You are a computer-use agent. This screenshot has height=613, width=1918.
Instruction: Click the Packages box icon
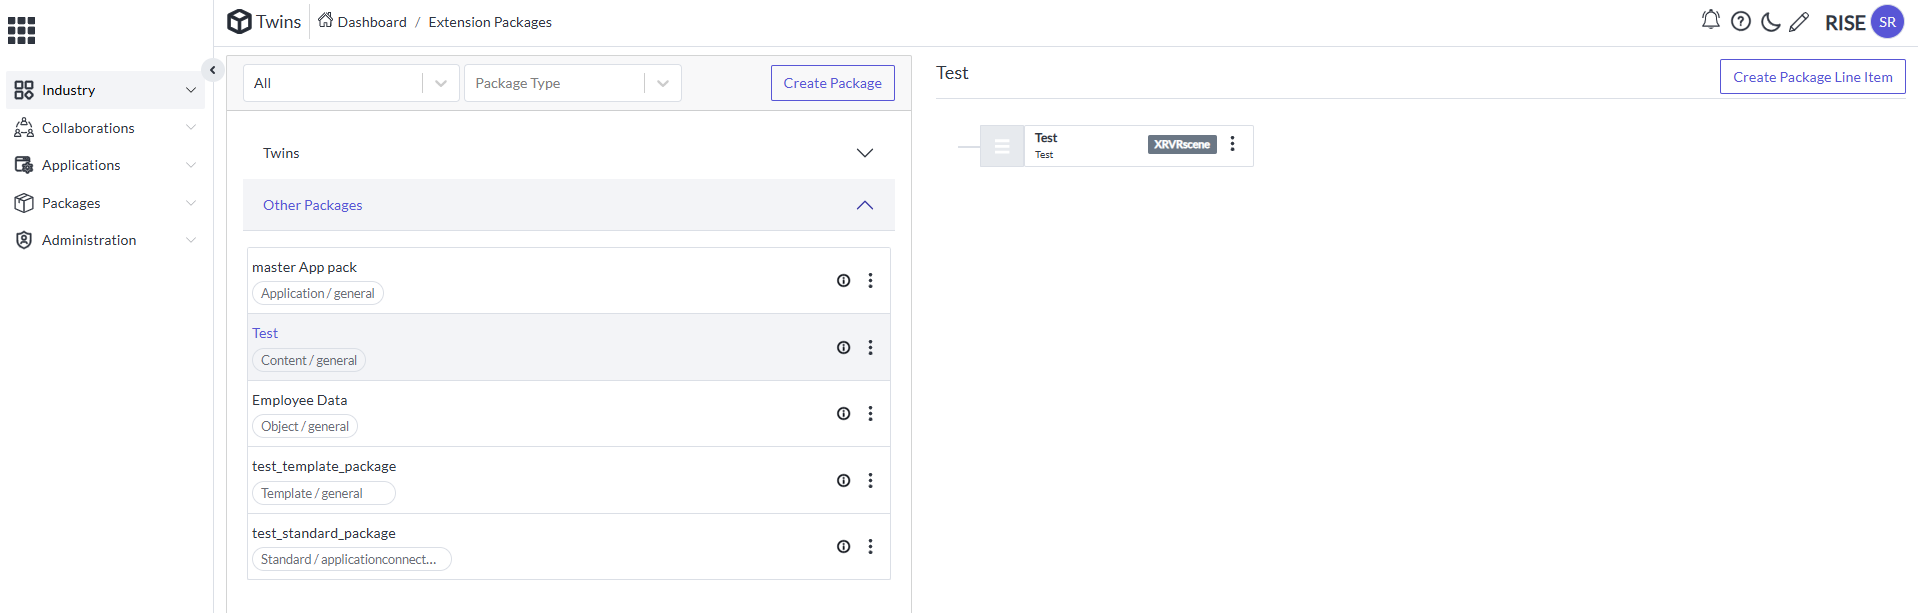point(24,203)
